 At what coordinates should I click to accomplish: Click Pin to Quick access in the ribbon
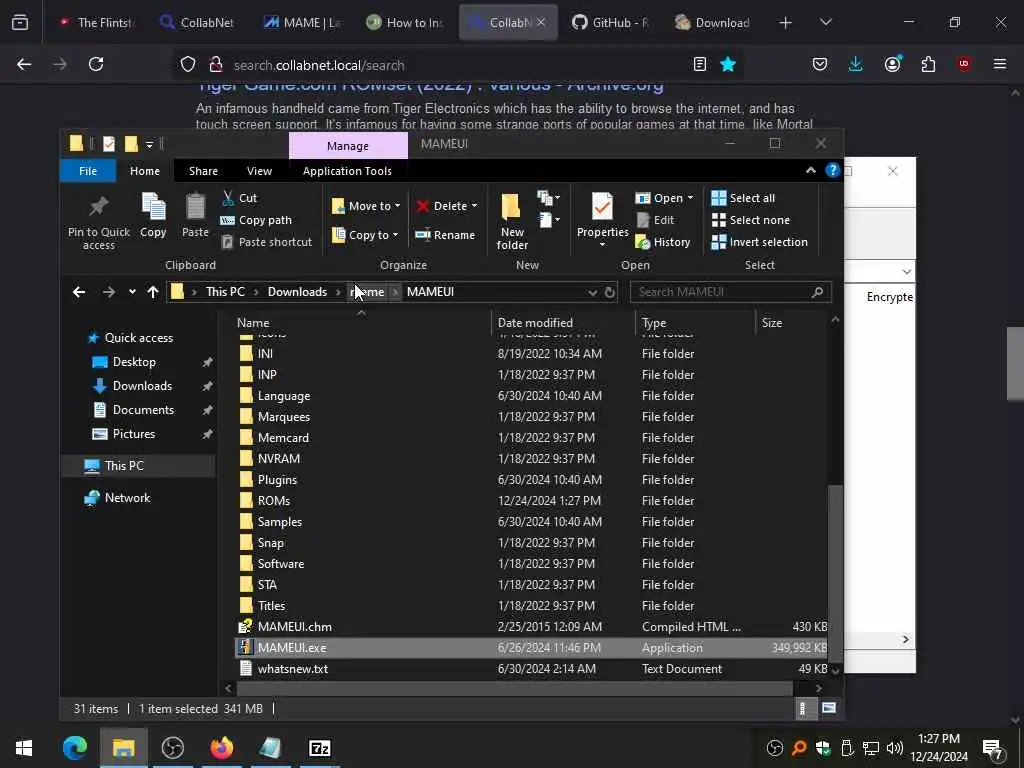[99, 222]
